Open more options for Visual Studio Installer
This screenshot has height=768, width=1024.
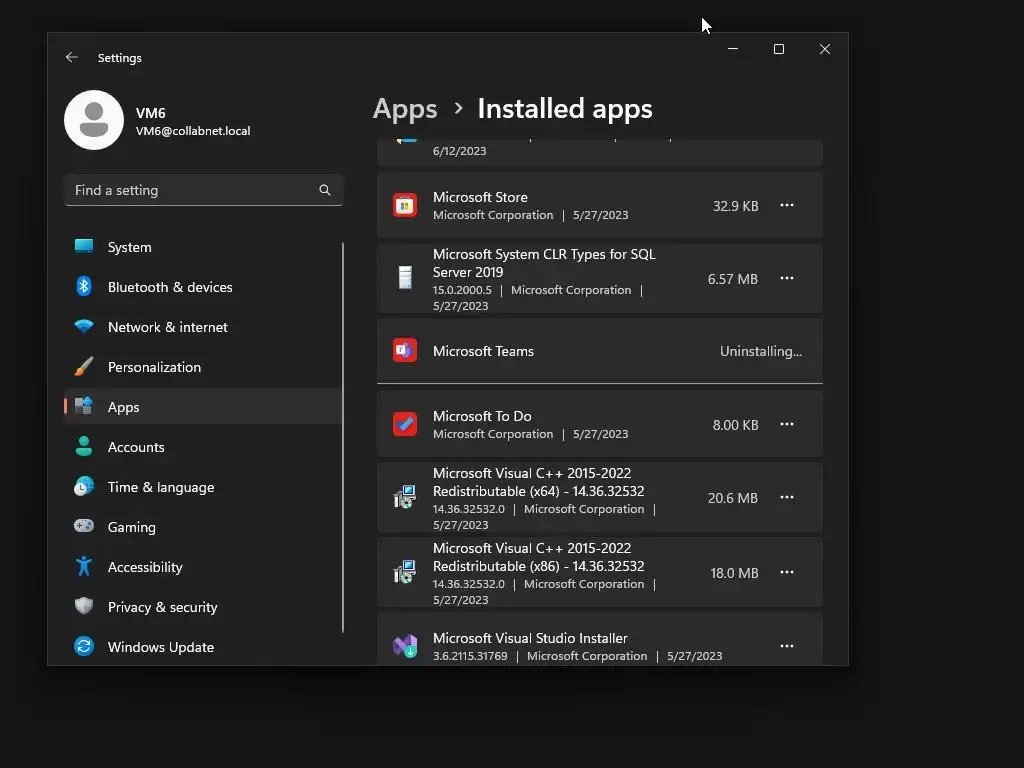pos(787,647)
